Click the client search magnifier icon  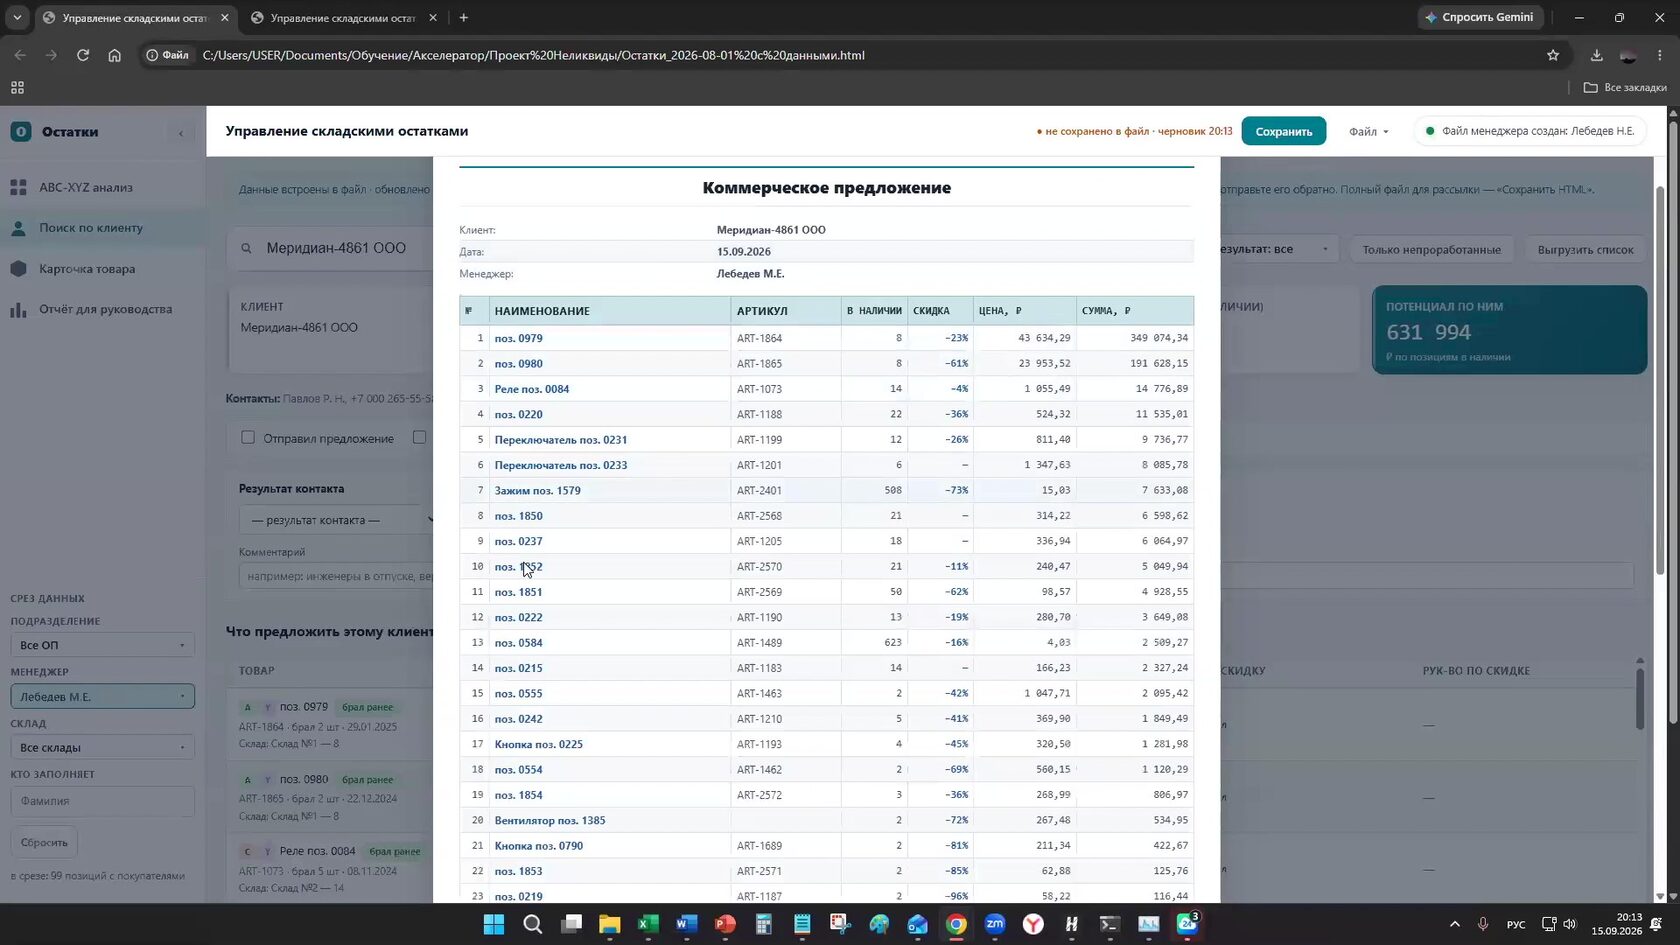(x=246, y=248)
